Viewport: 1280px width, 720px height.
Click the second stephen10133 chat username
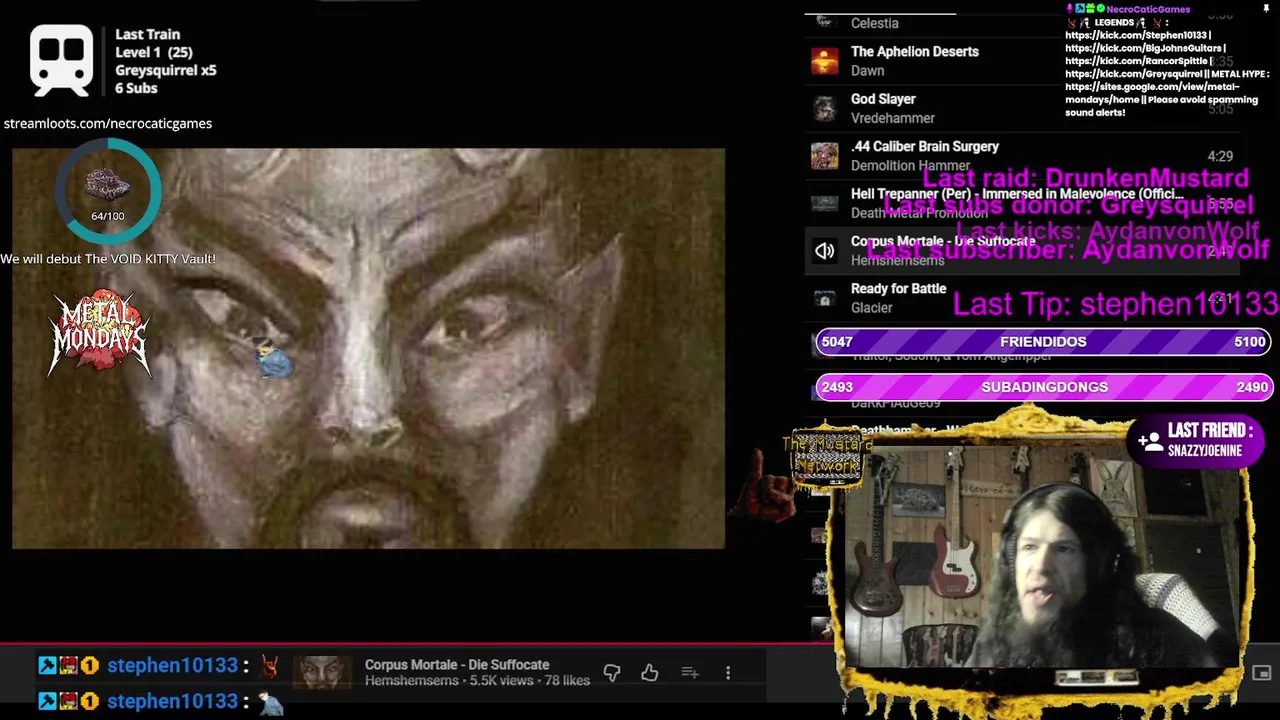[172, 702]
